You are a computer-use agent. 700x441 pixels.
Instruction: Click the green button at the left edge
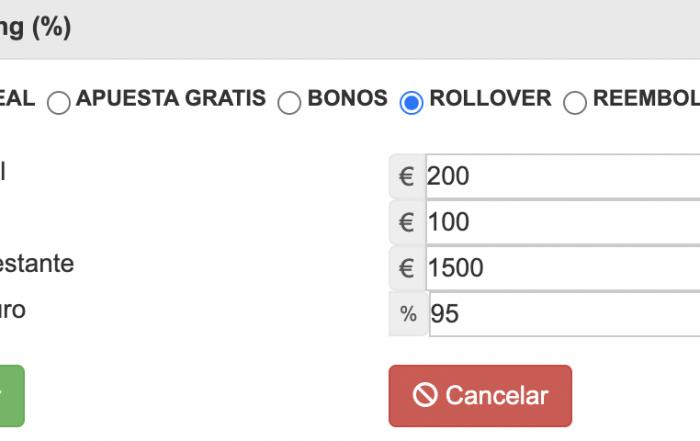(12, 396)
